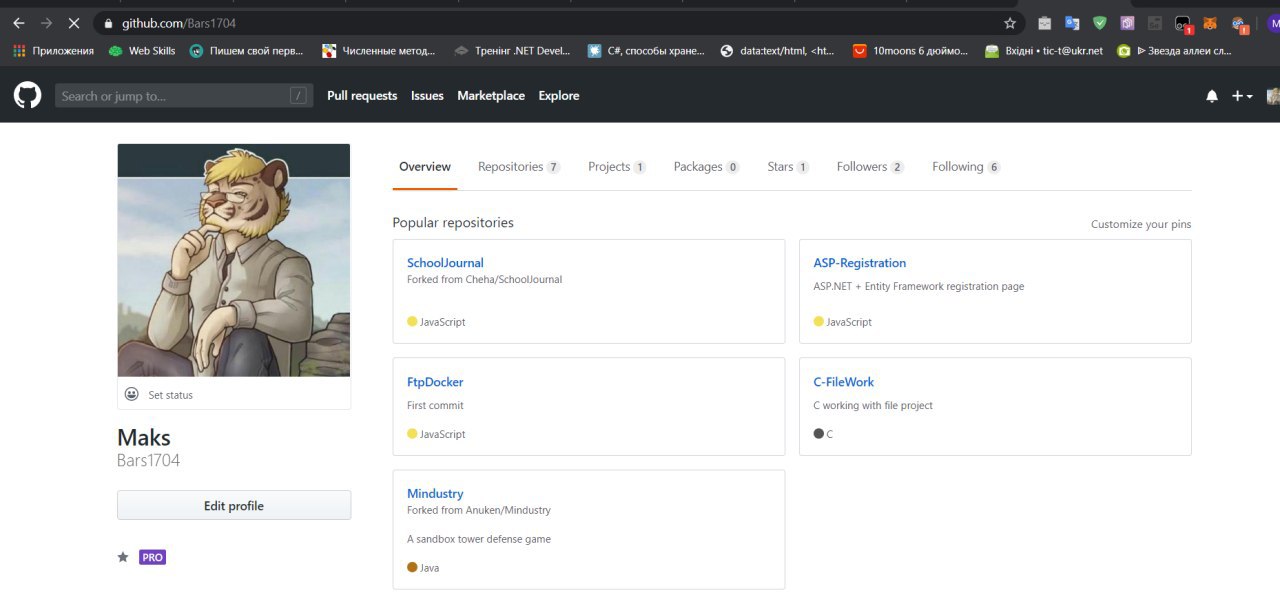Open Pull requests in header

362,96
